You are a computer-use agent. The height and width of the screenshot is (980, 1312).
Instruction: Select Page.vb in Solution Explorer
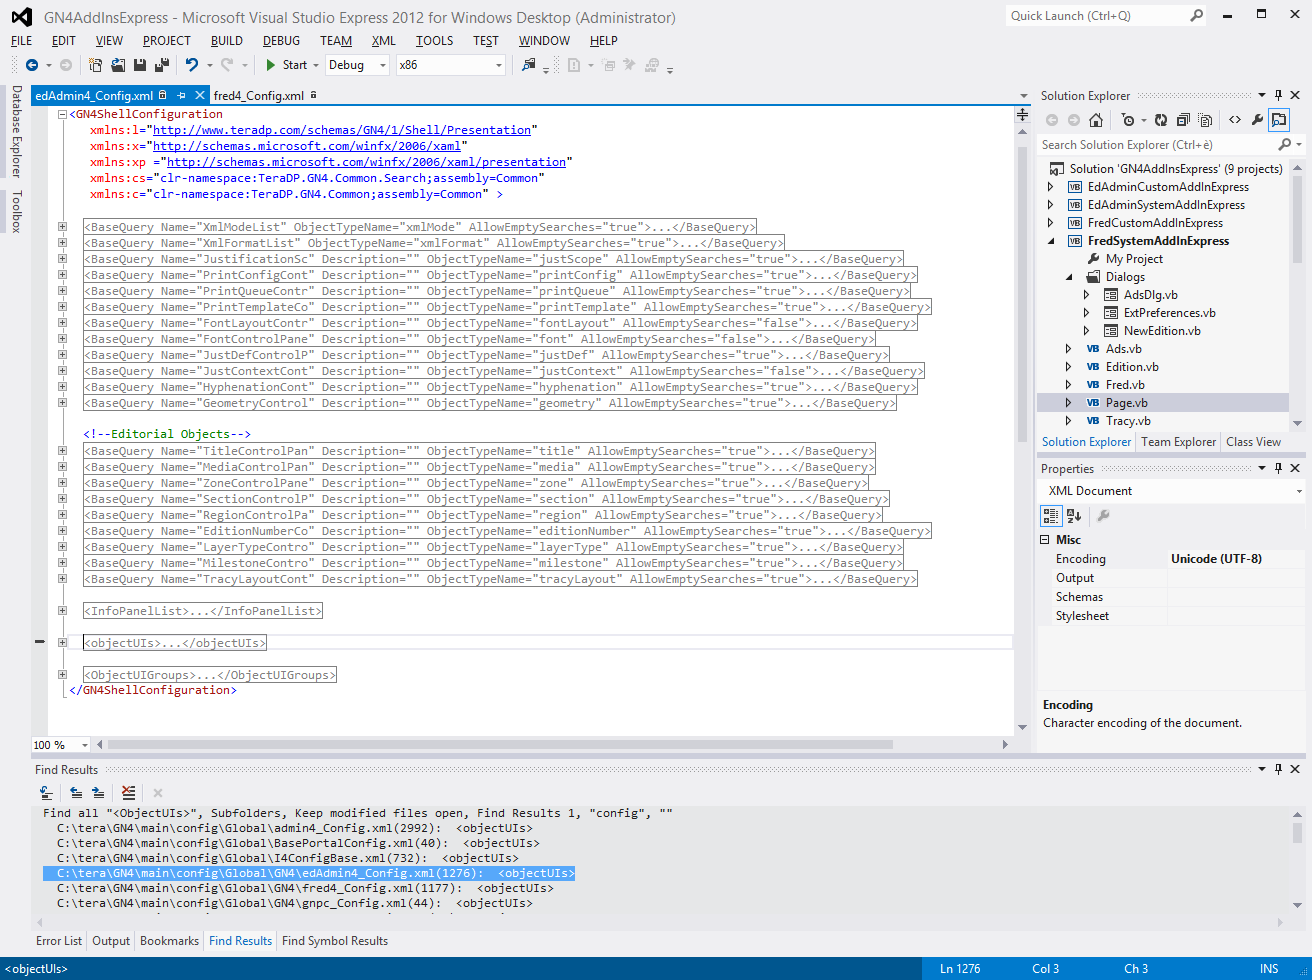(1126, 403)
